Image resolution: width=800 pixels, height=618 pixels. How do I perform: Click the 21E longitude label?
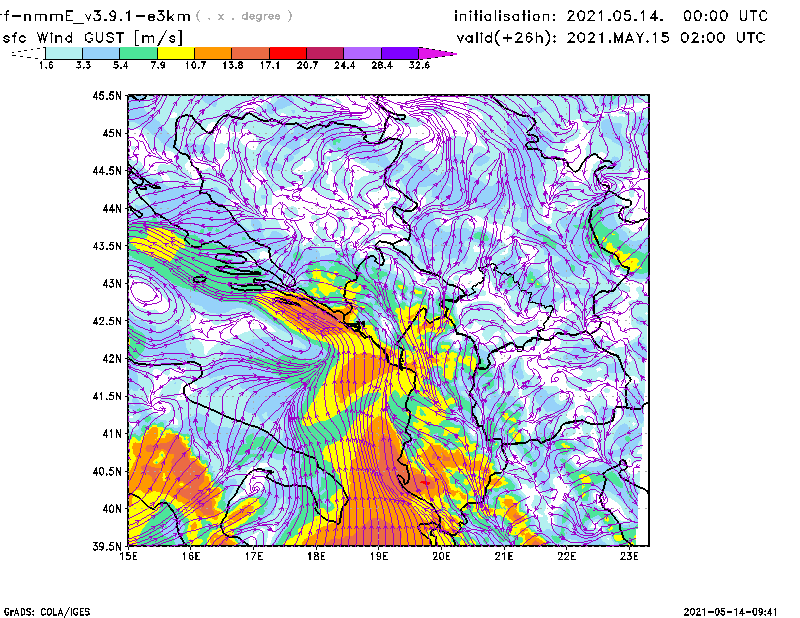[x=504, y=556]
